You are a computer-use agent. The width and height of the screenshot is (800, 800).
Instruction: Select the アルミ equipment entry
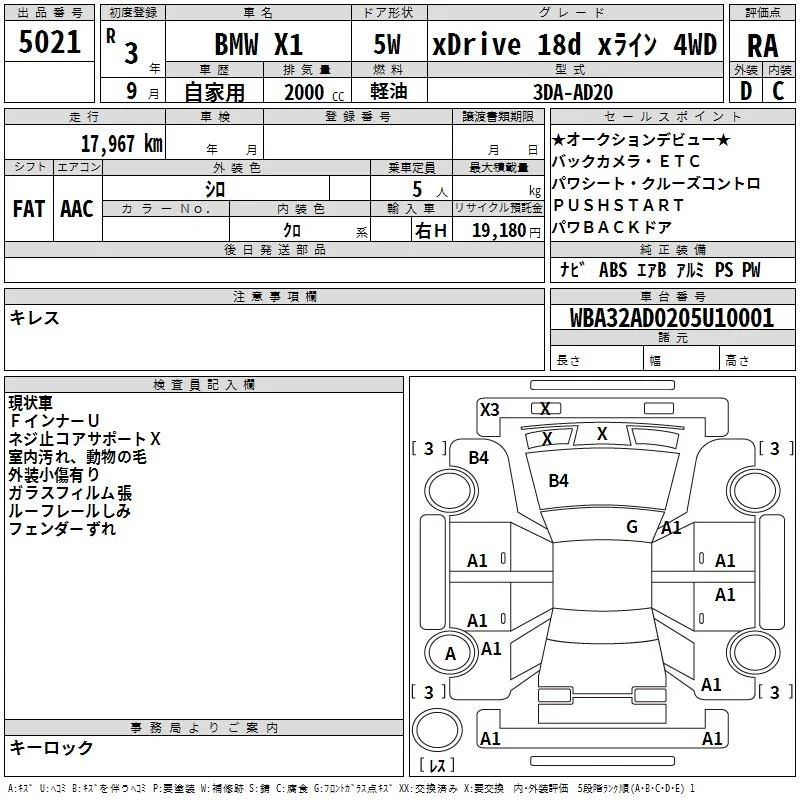click(690, 270)
